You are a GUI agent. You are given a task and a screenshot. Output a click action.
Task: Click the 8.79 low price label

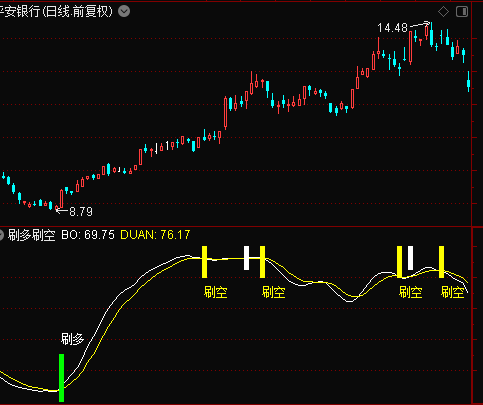click(81, 212)
